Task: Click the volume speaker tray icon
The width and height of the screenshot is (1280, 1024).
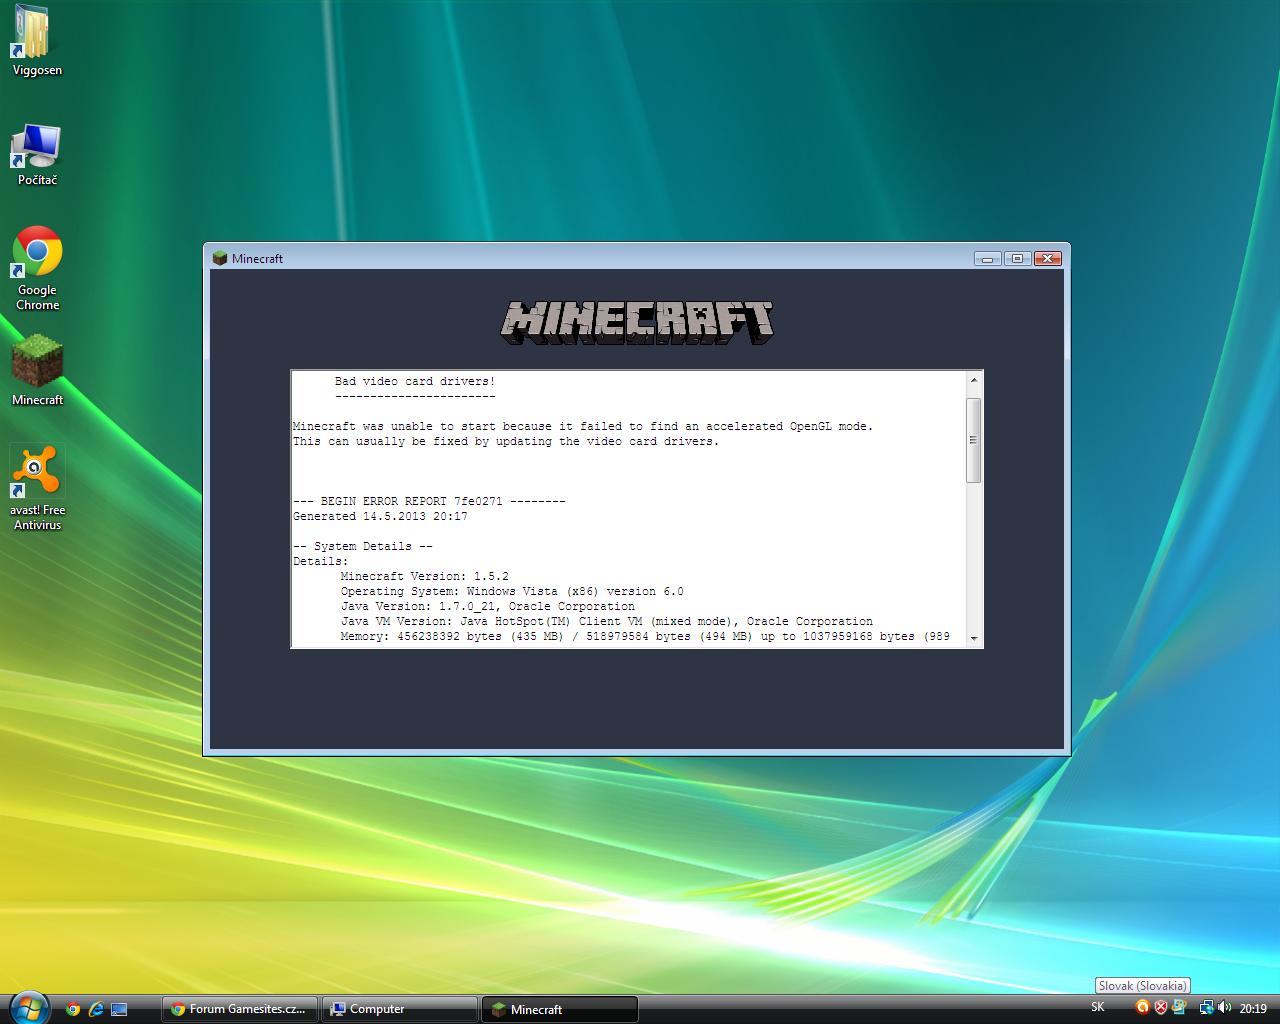Action: coord(1225,1008)
